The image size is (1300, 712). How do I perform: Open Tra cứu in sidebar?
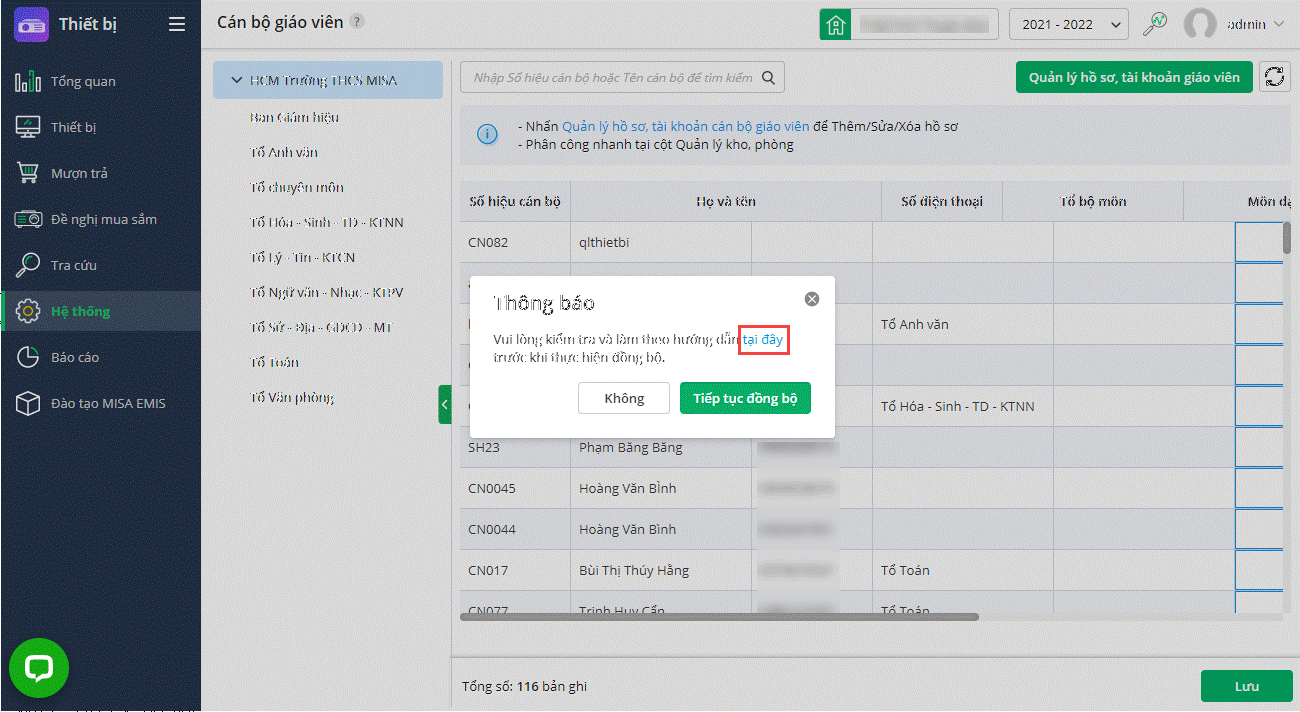point(100,265)
